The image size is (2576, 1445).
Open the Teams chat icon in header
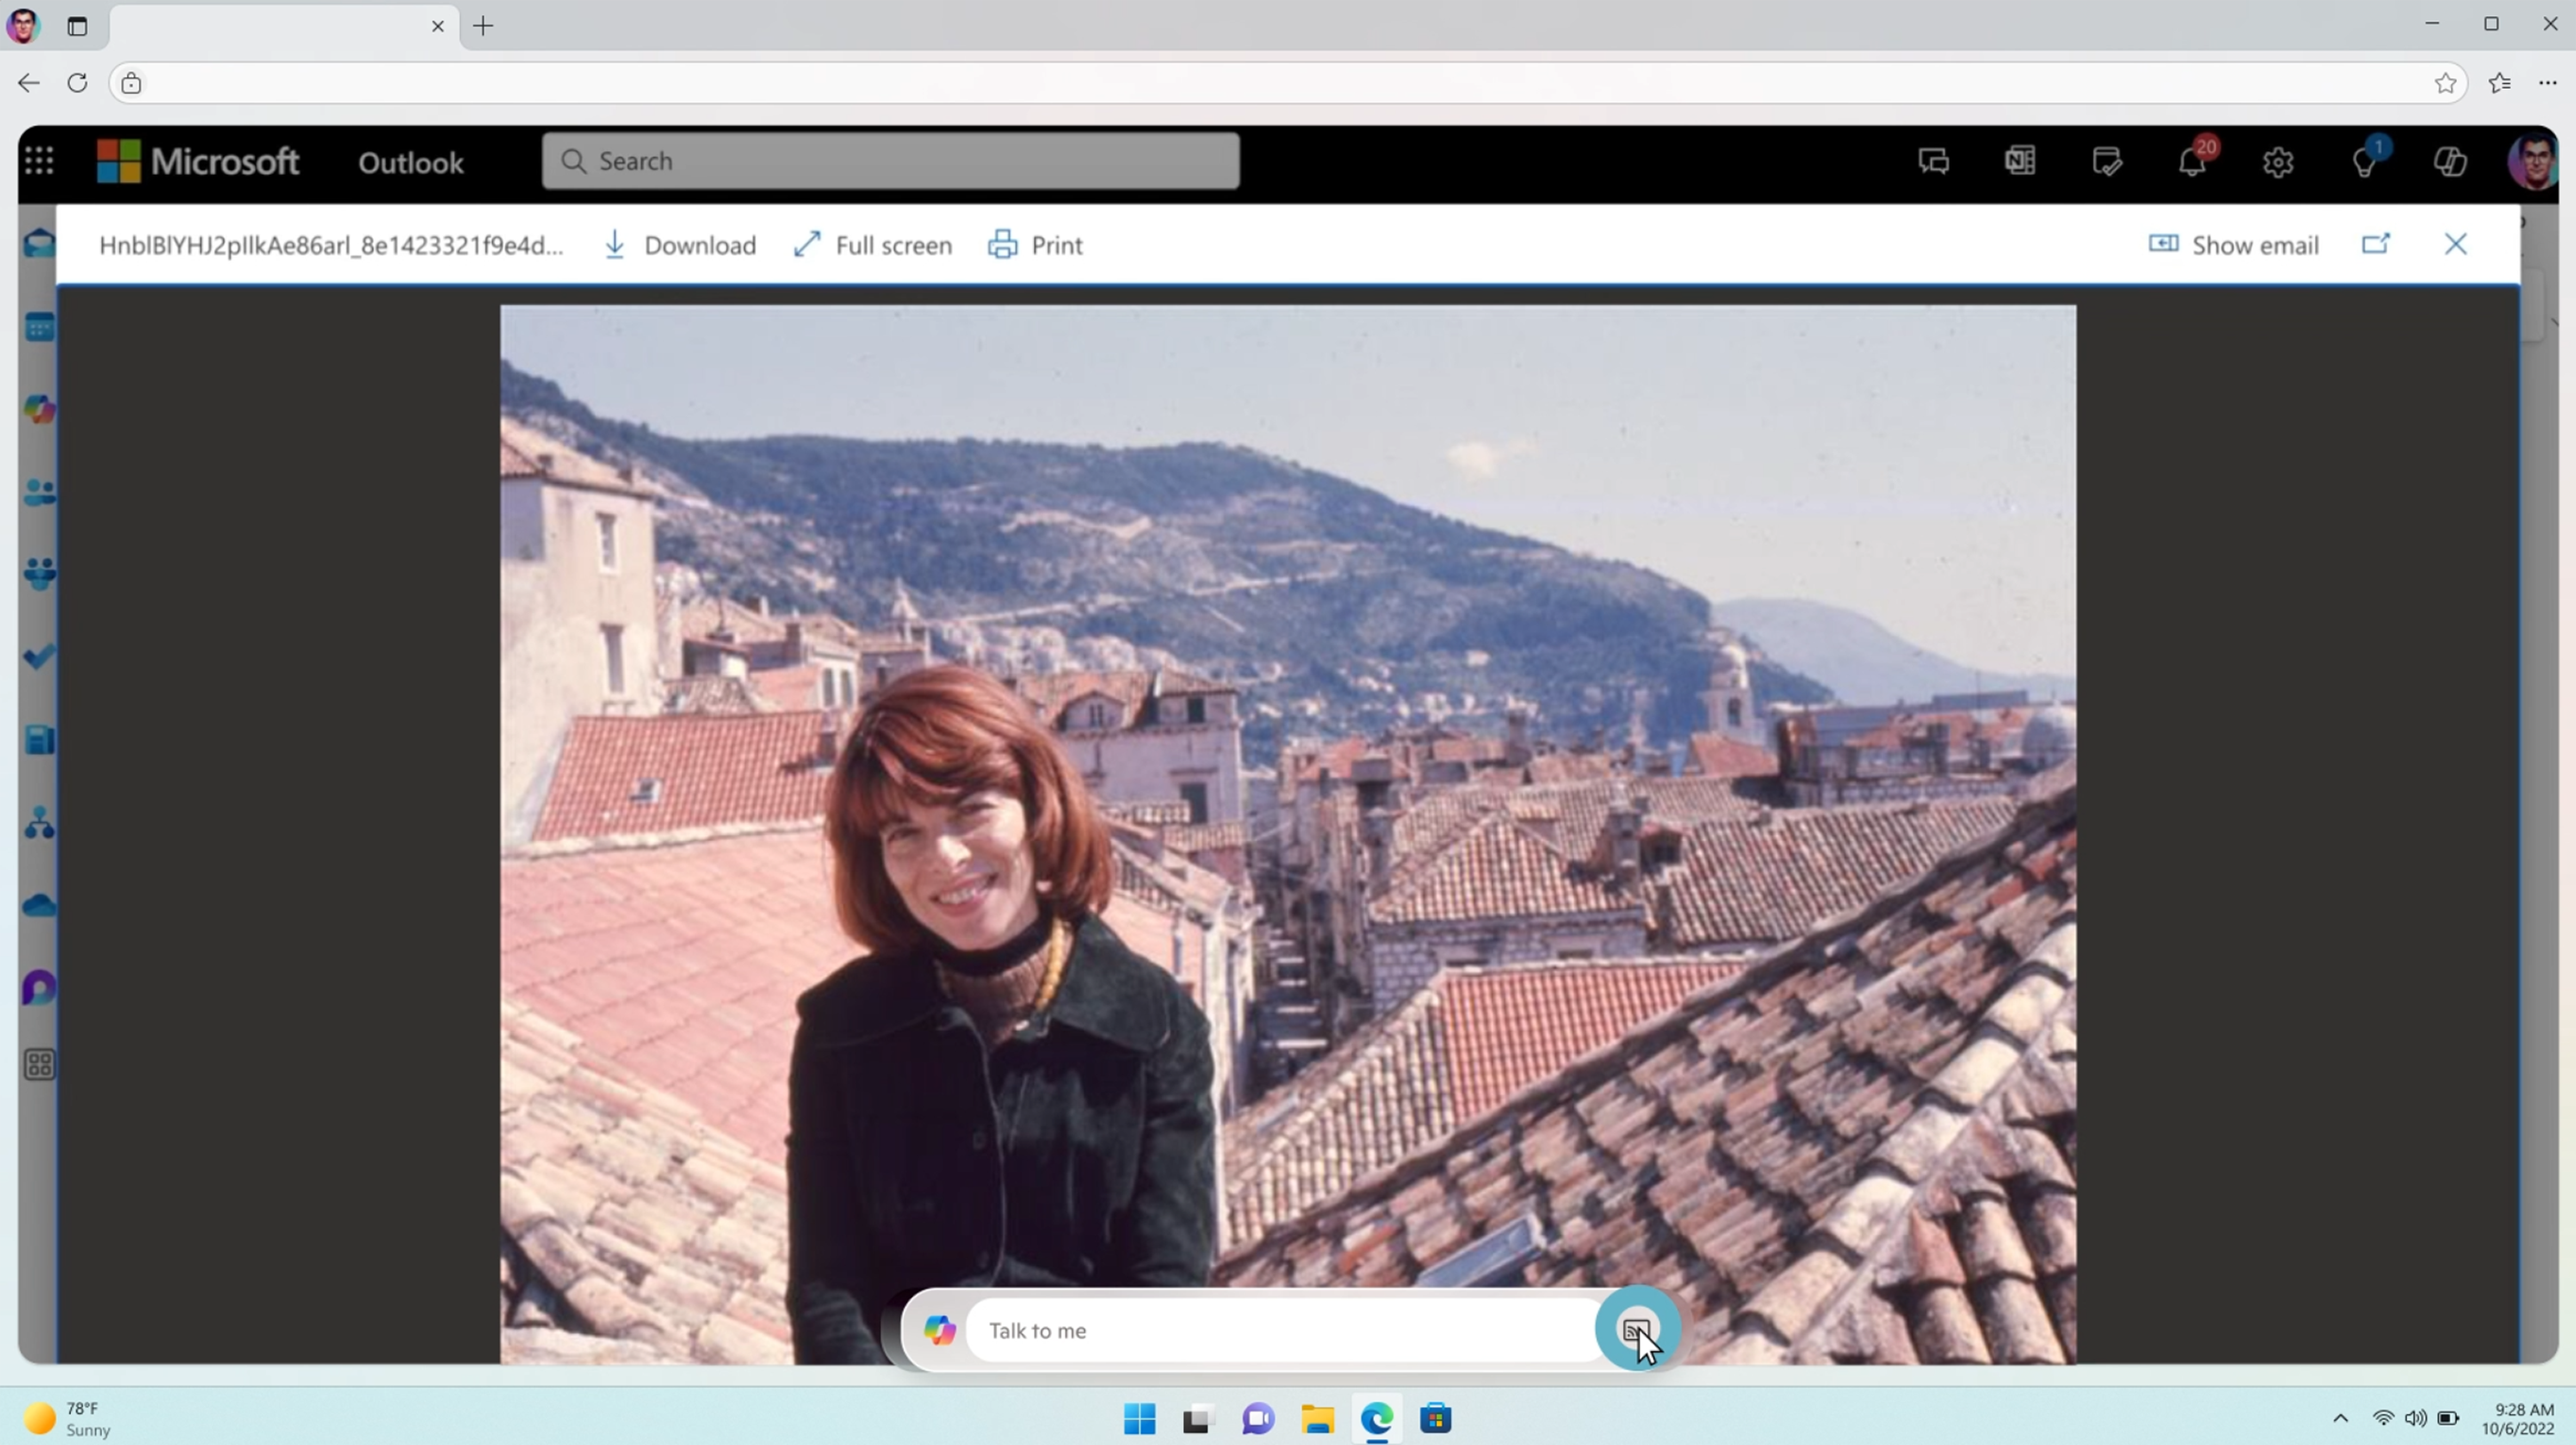[1933, 161]
